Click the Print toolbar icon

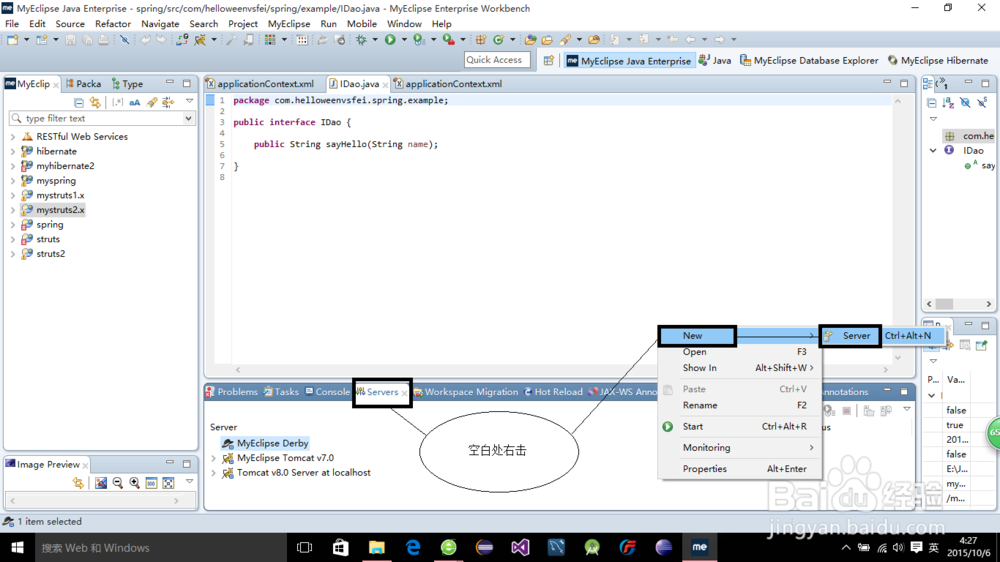point(103,40)
